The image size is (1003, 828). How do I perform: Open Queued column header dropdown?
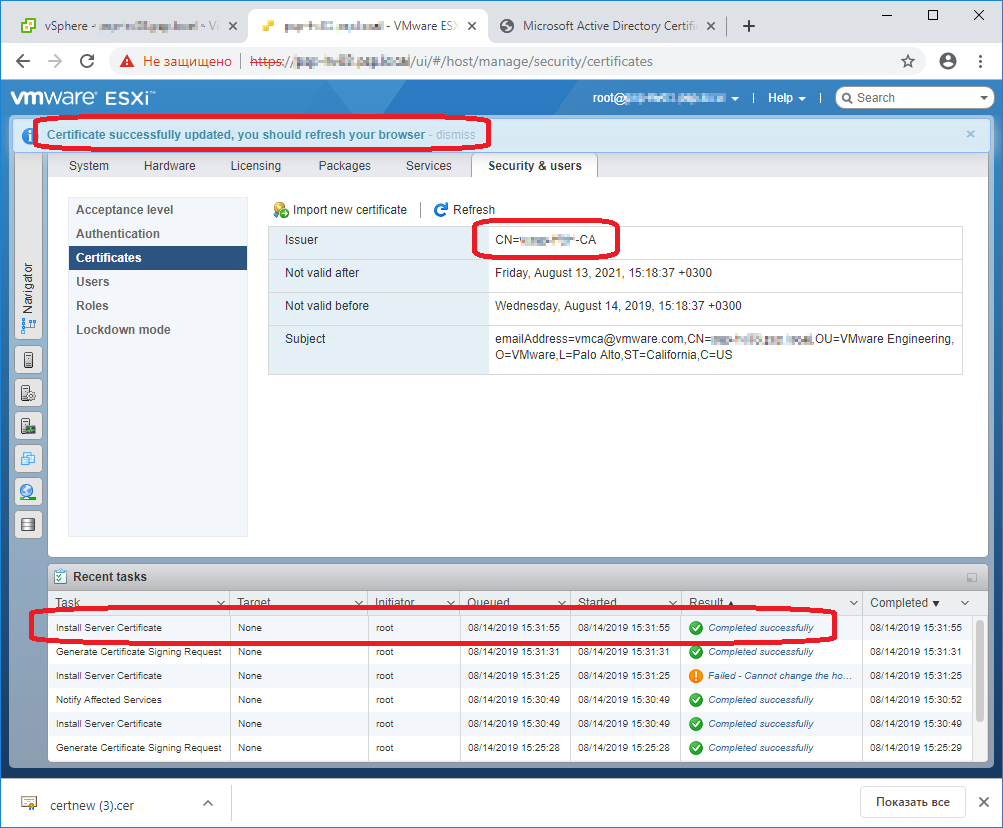pos(562,603)
